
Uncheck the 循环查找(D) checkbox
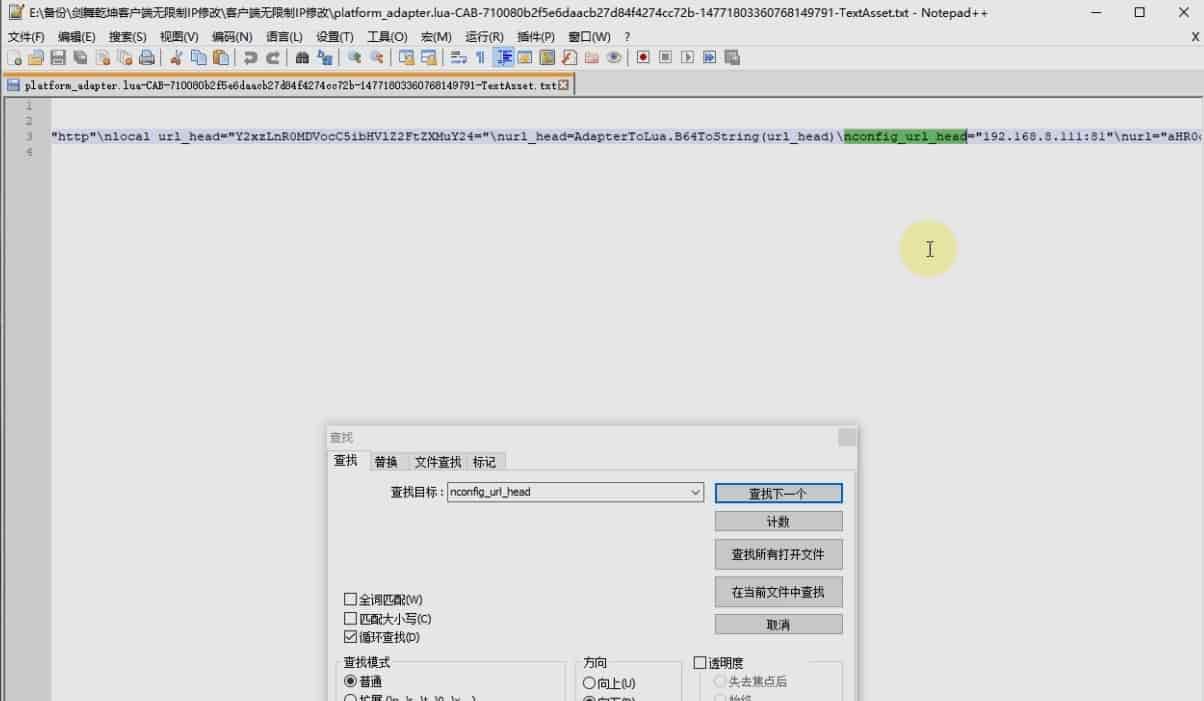pos(350,636)
